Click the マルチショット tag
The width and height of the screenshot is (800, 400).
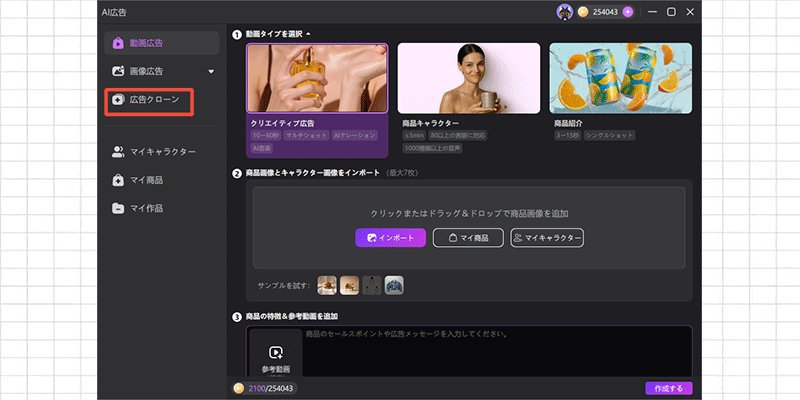306,136
